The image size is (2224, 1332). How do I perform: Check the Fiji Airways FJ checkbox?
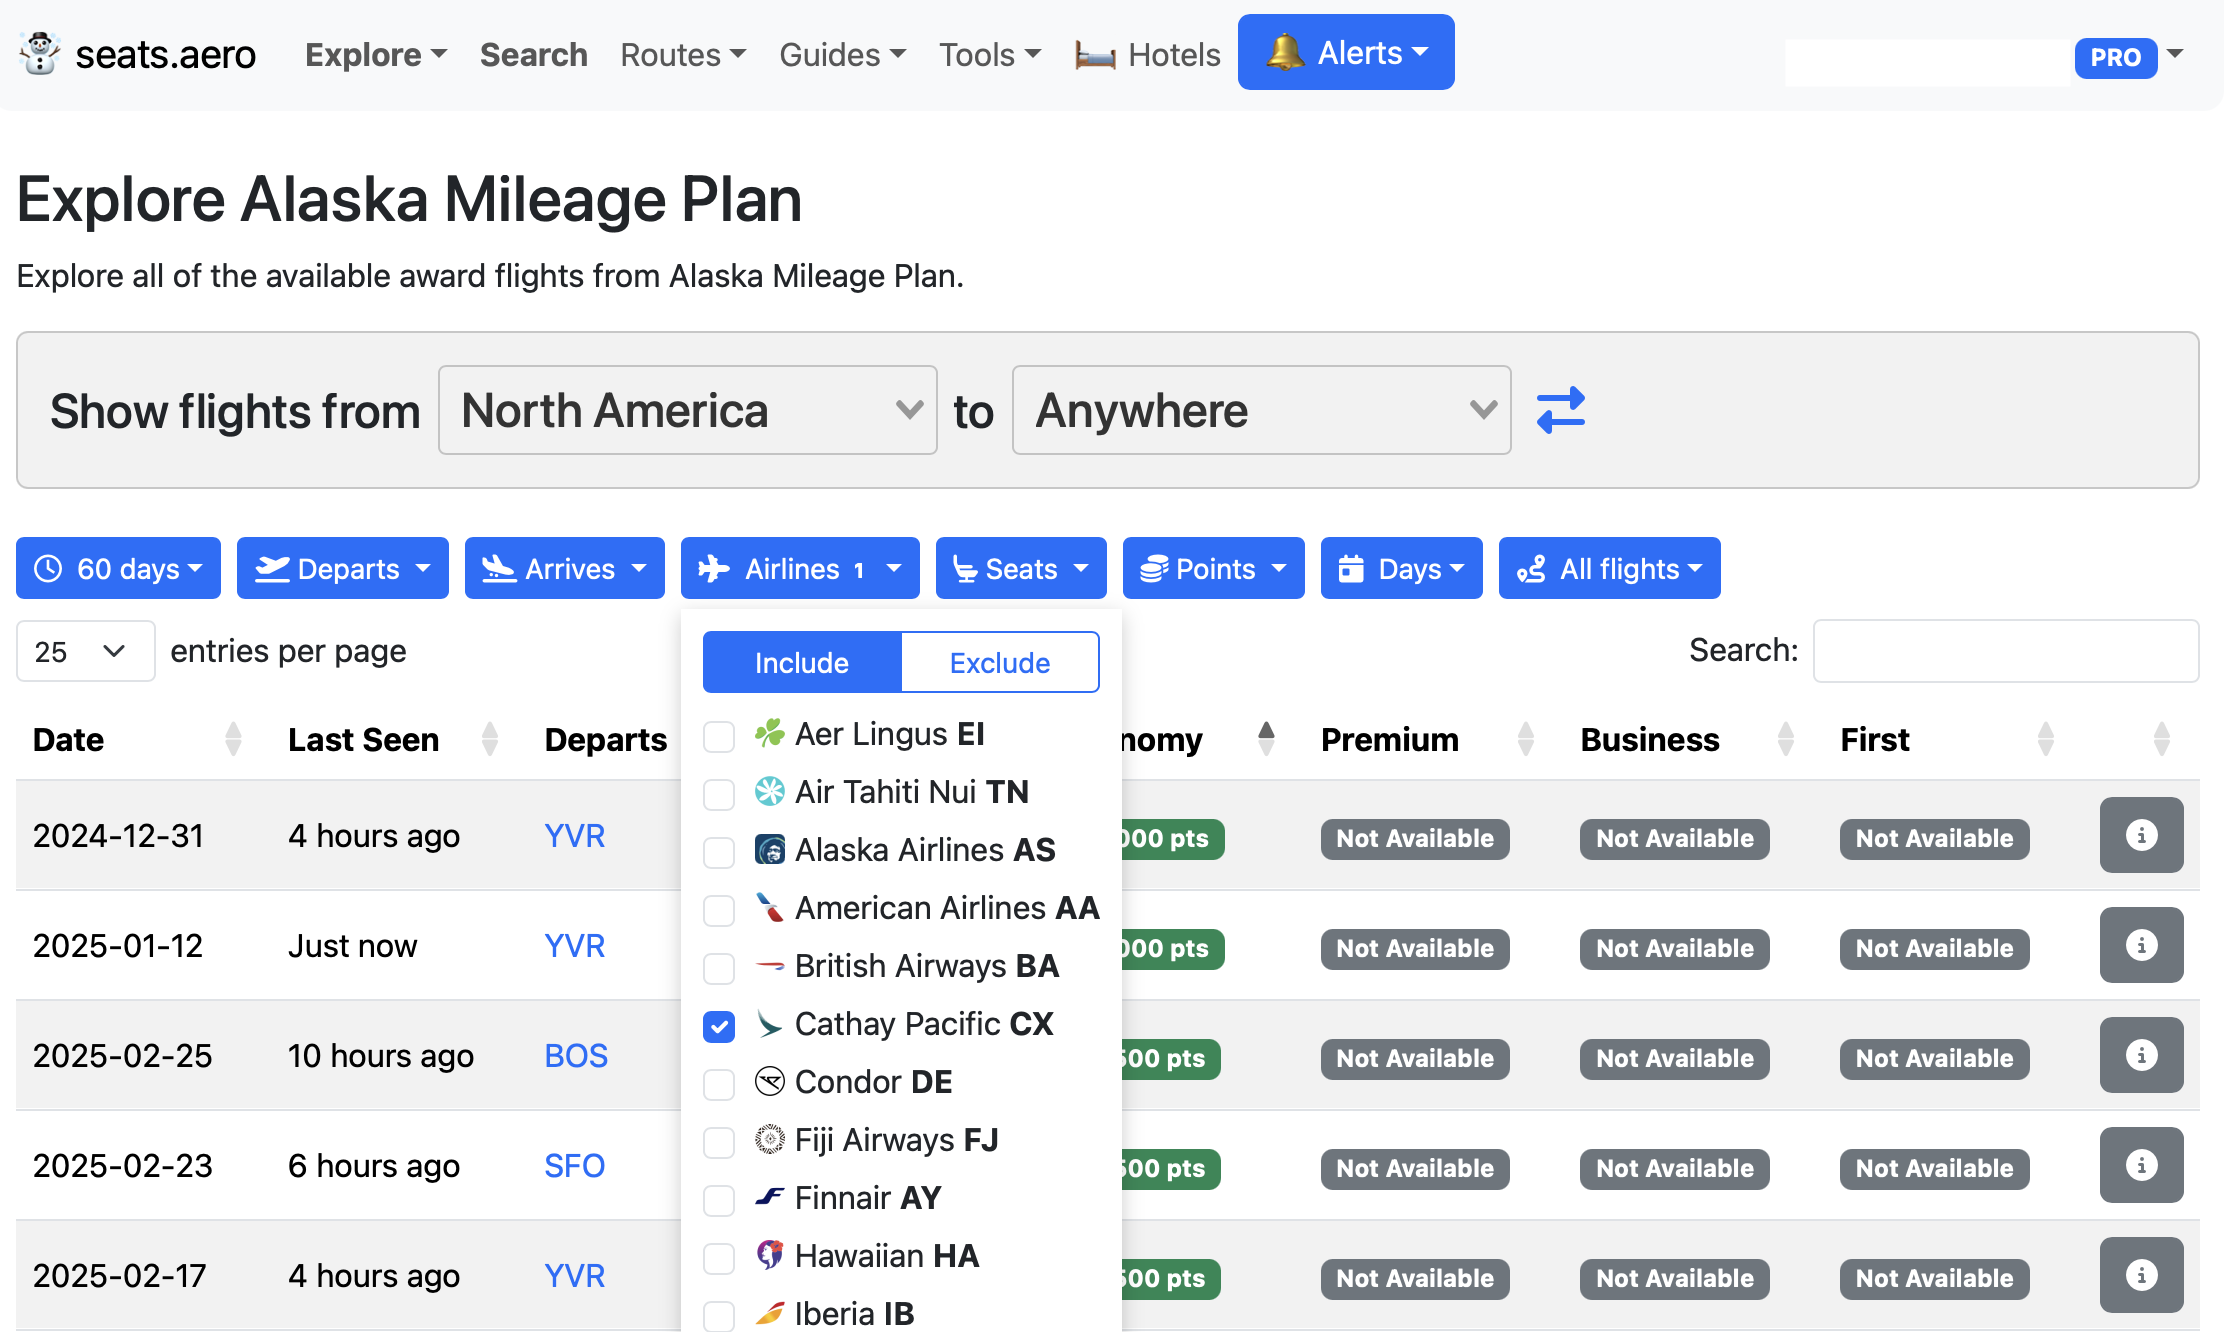coord(719,1142)
